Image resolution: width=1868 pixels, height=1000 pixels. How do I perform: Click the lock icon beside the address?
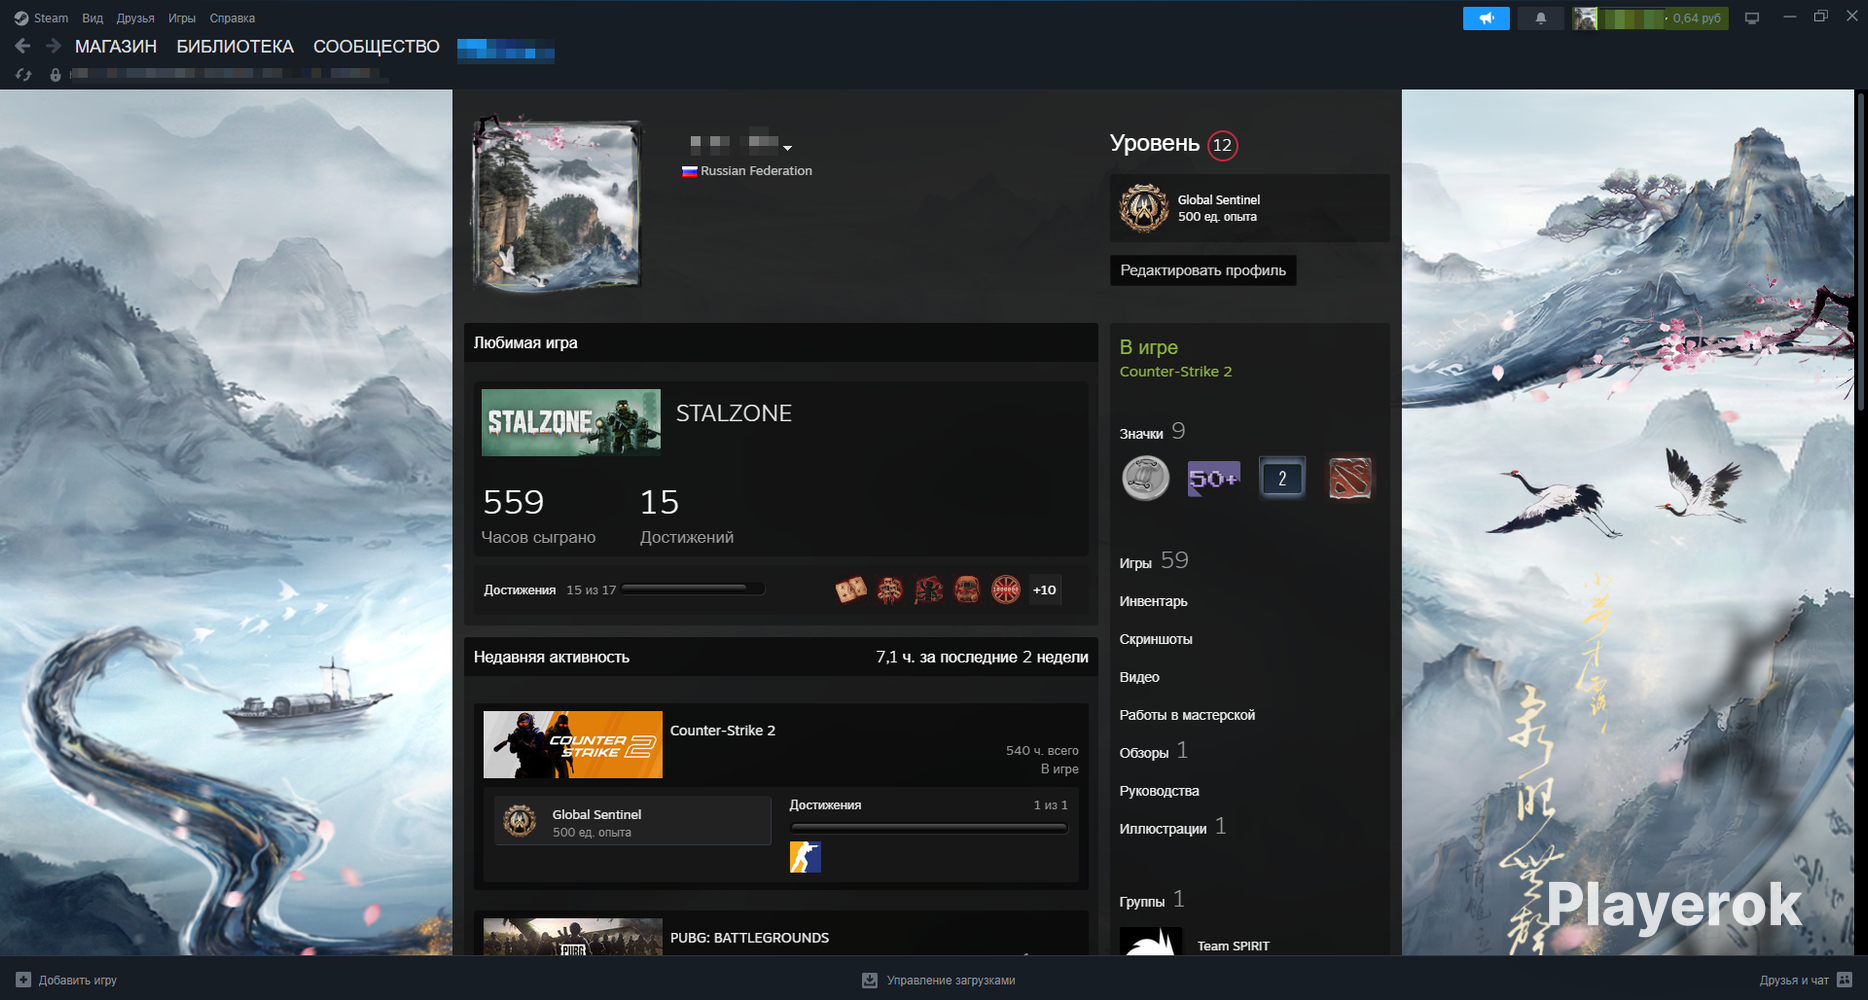coord(55,75)
